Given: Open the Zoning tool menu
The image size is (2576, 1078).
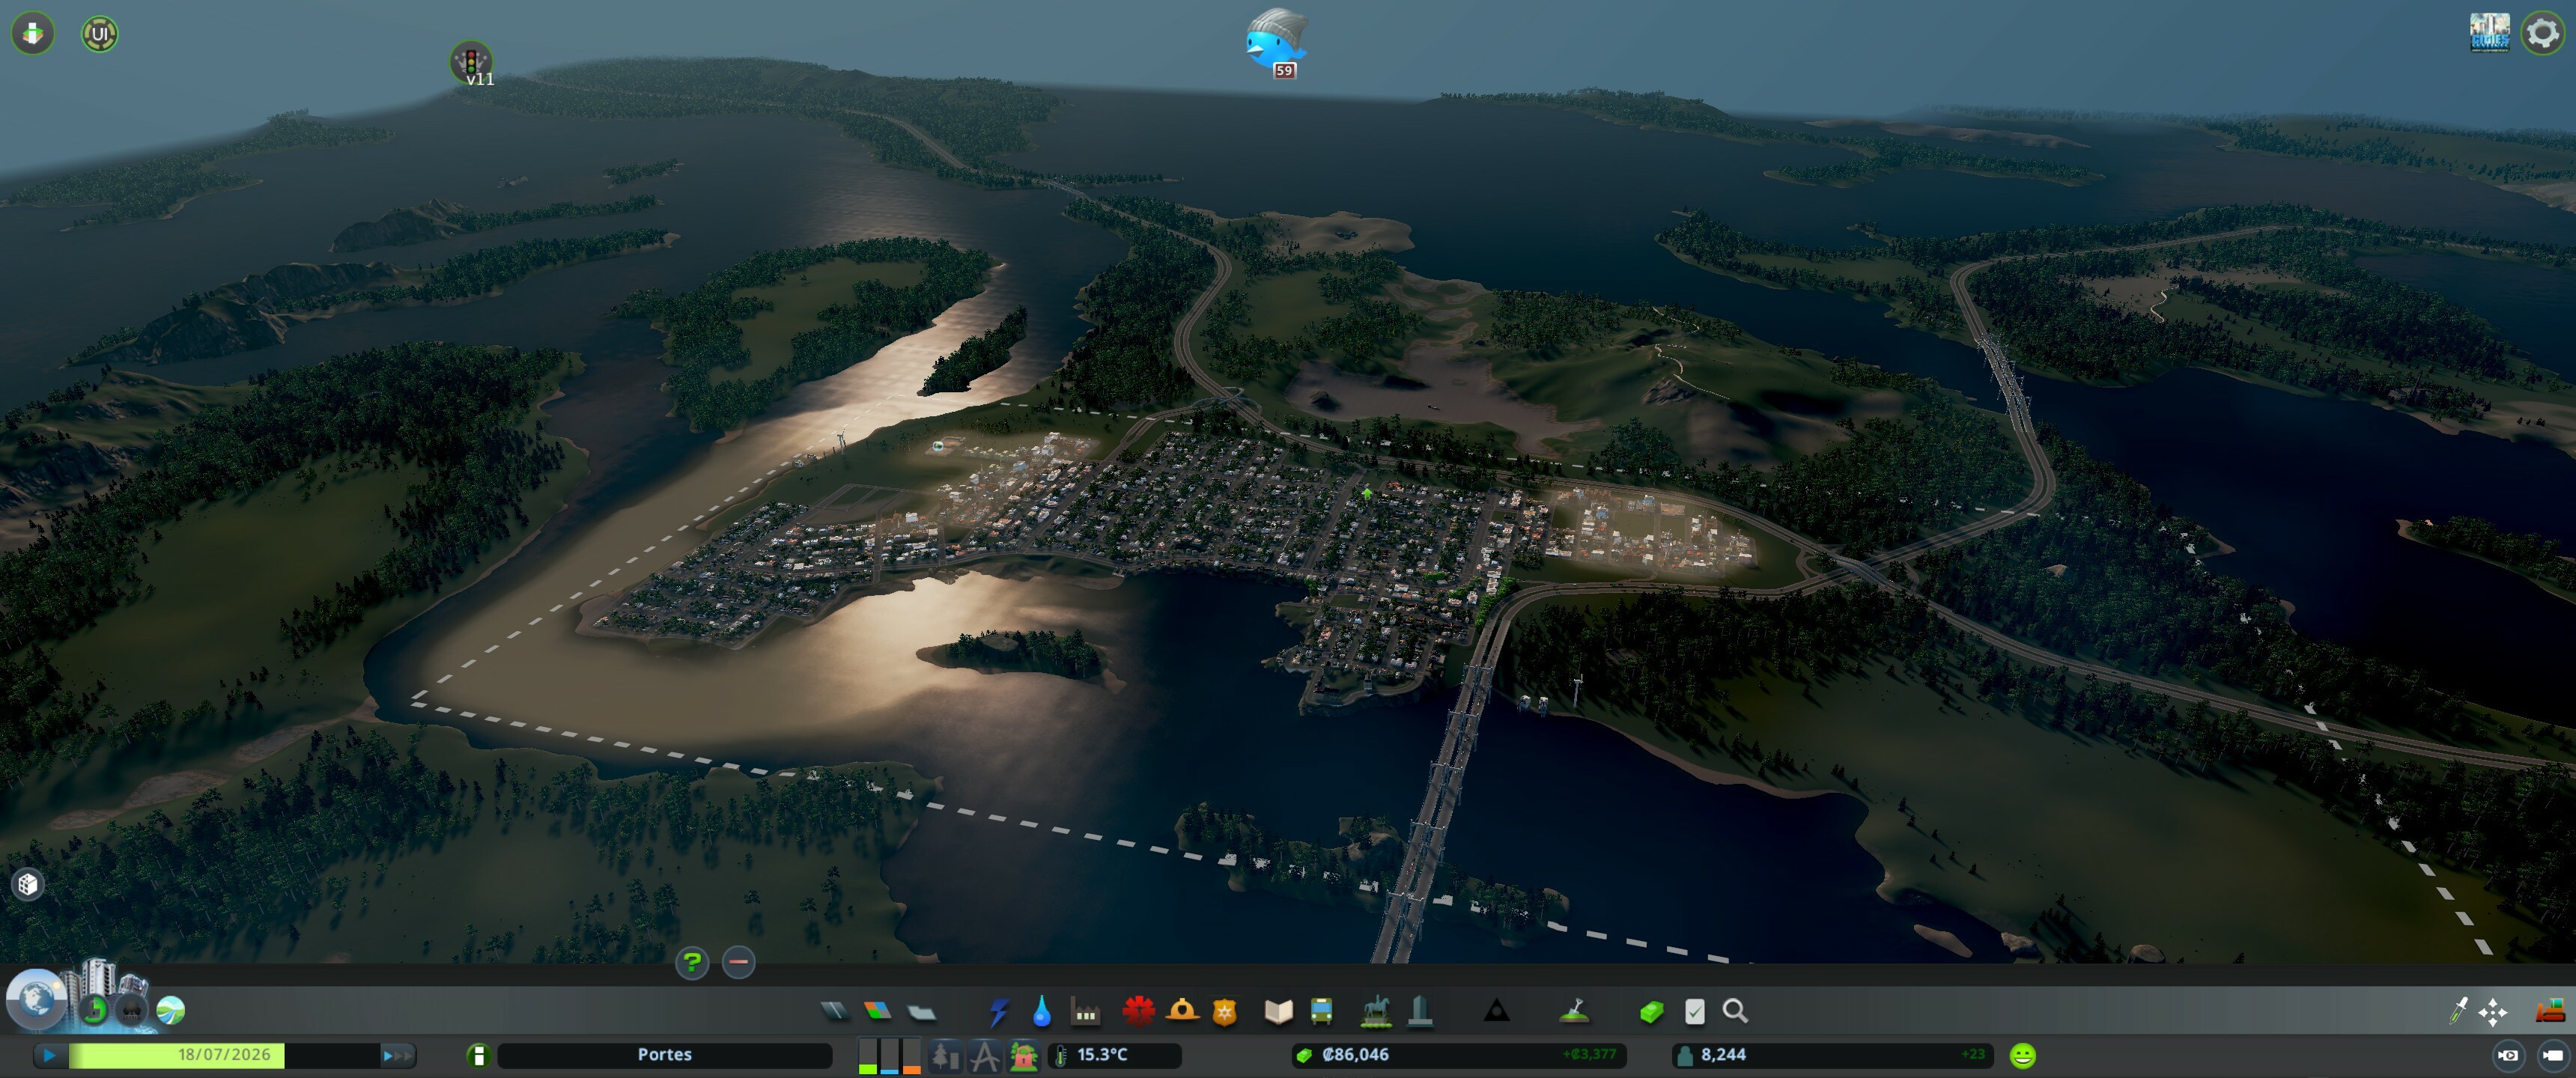Looking at the screenshot, I should pos(877,1011).
